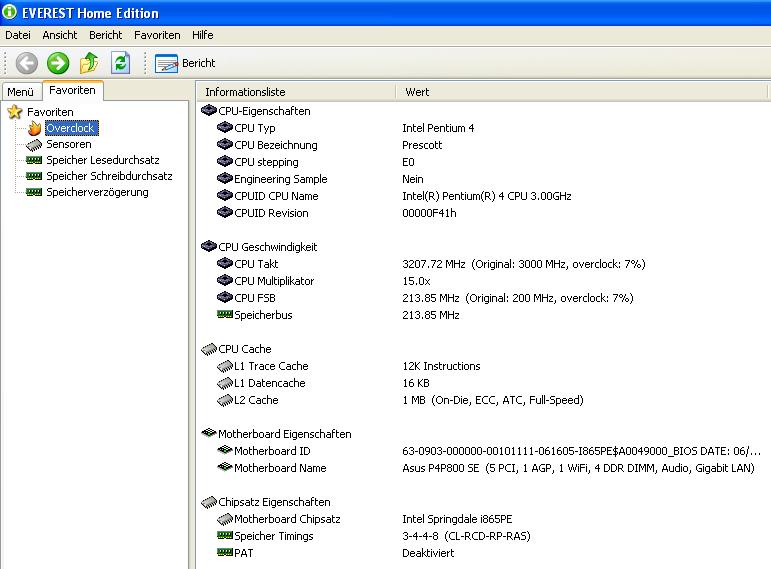771x569 pixels.
Task: Click the value Intel Pentium 4
Action: 438,128
